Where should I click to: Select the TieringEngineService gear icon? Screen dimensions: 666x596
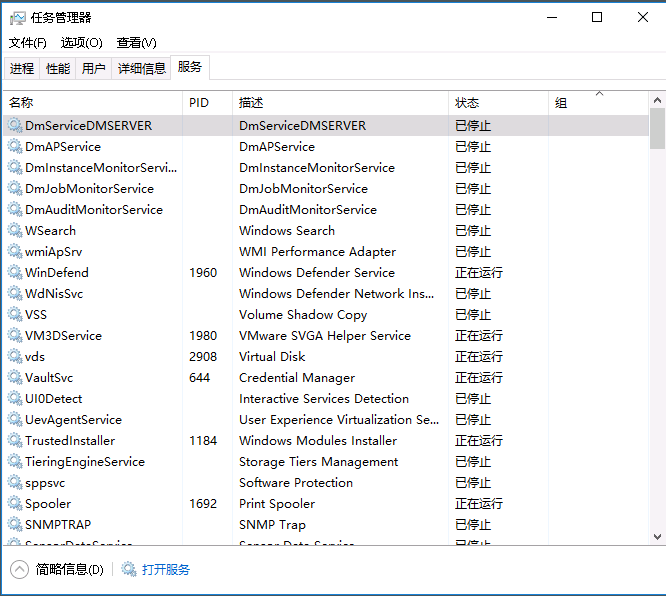click(x=15, y=461)
